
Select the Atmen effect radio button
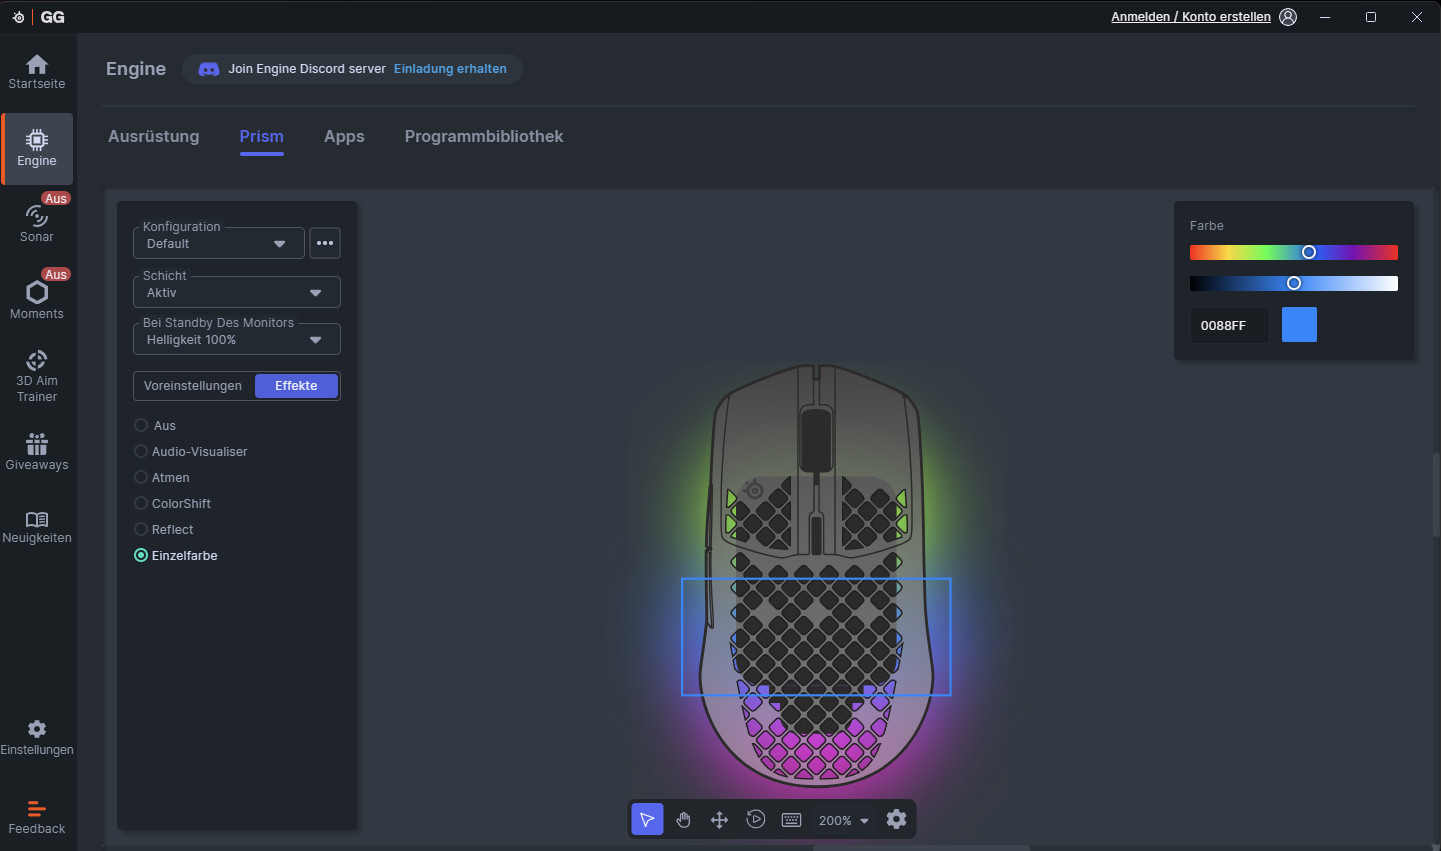point(141,478)
